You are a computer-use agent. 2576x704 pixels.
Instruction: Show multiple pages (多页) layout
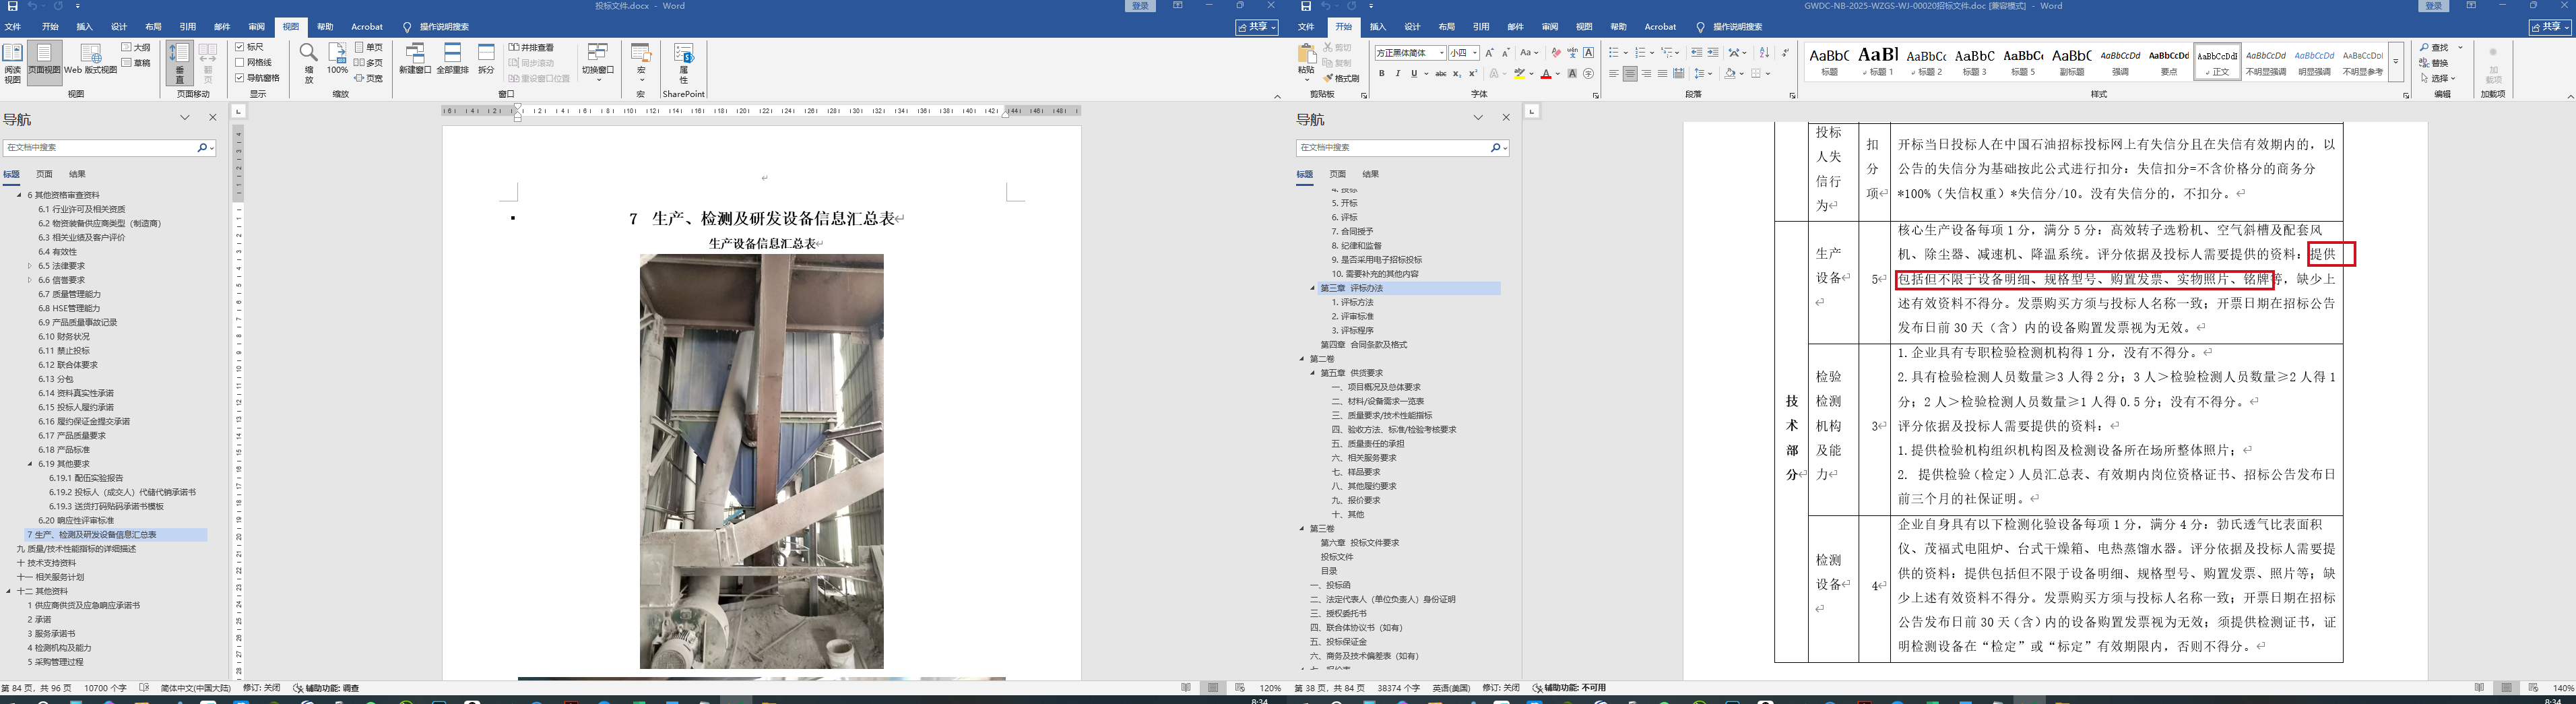369,63
